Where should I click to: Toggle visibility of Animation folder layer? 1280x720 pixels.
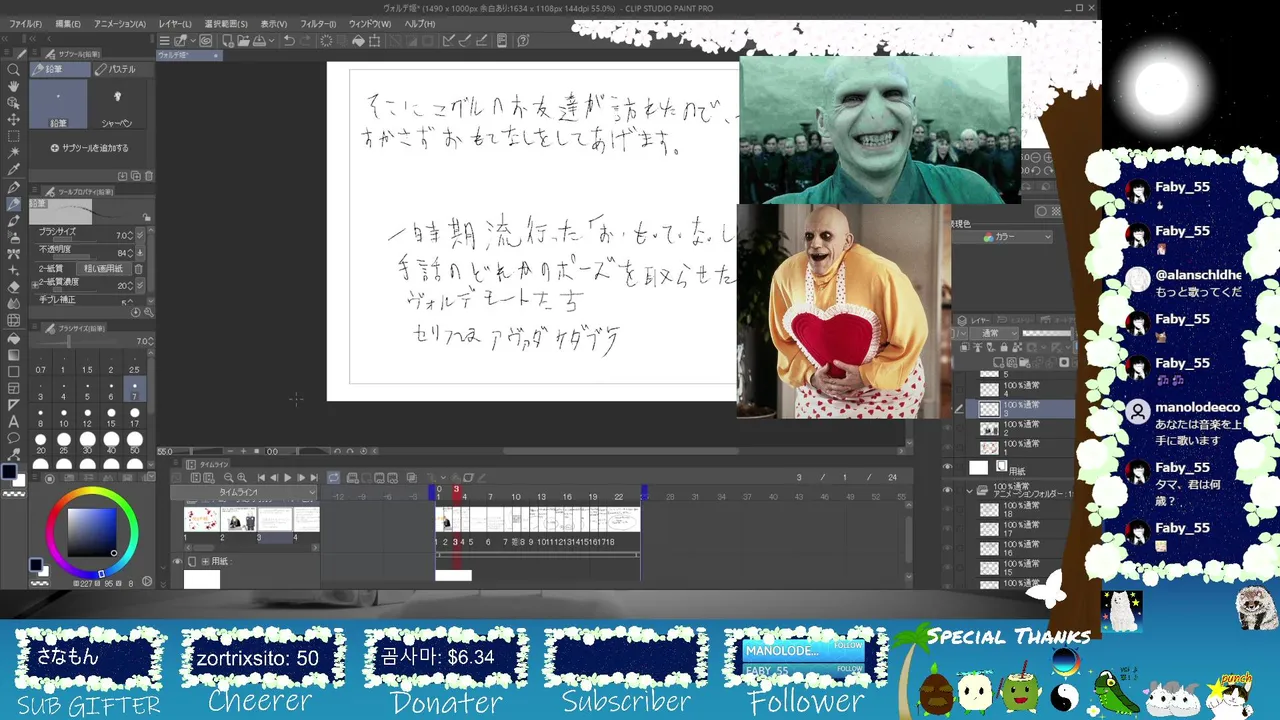(x=947, y=491)
